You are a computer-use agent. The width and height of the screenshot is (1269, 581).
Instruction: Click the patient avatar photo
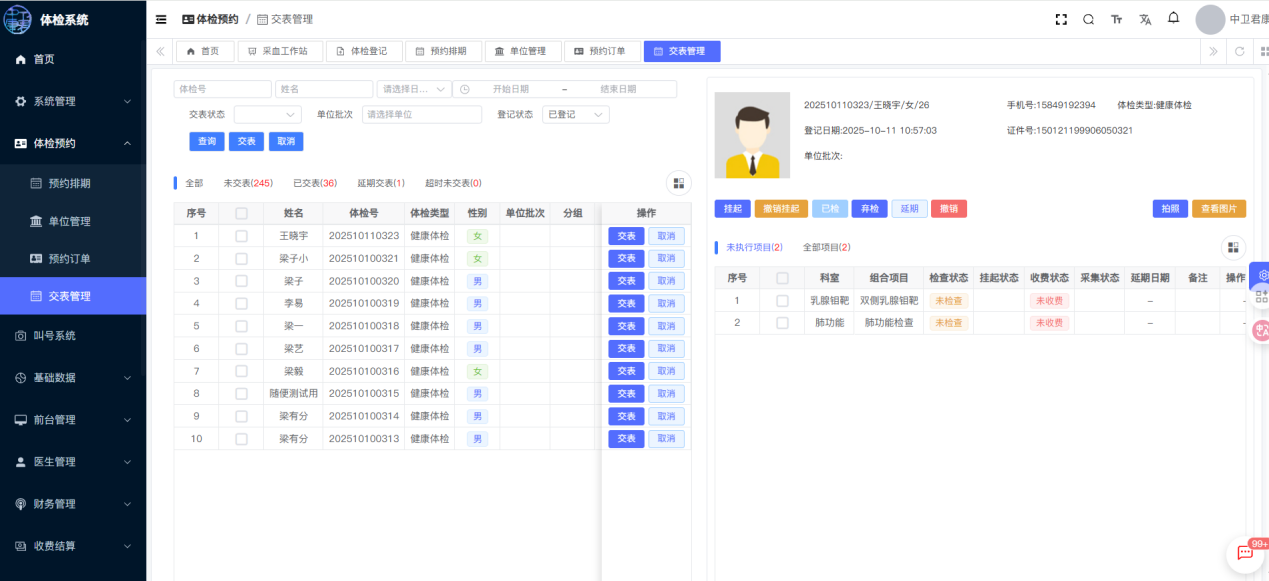coord(751,135)
